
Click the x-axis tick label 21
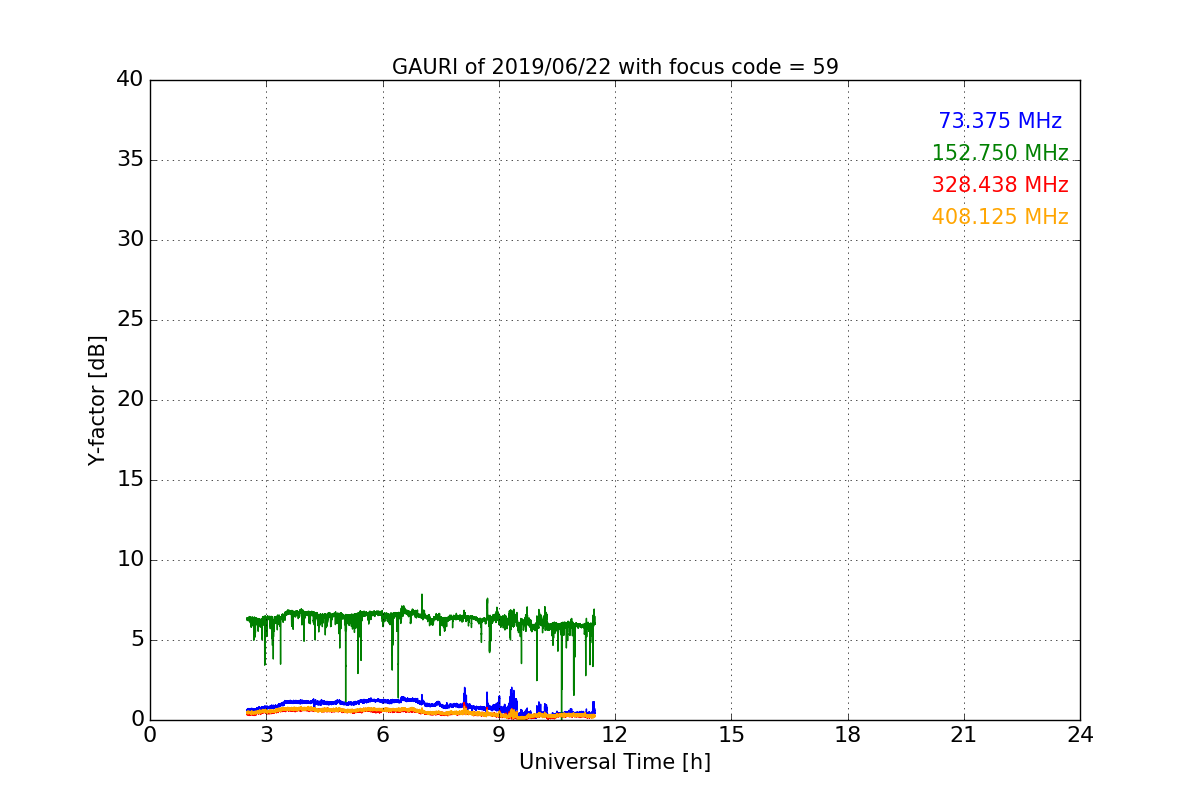tap(964, 735)
